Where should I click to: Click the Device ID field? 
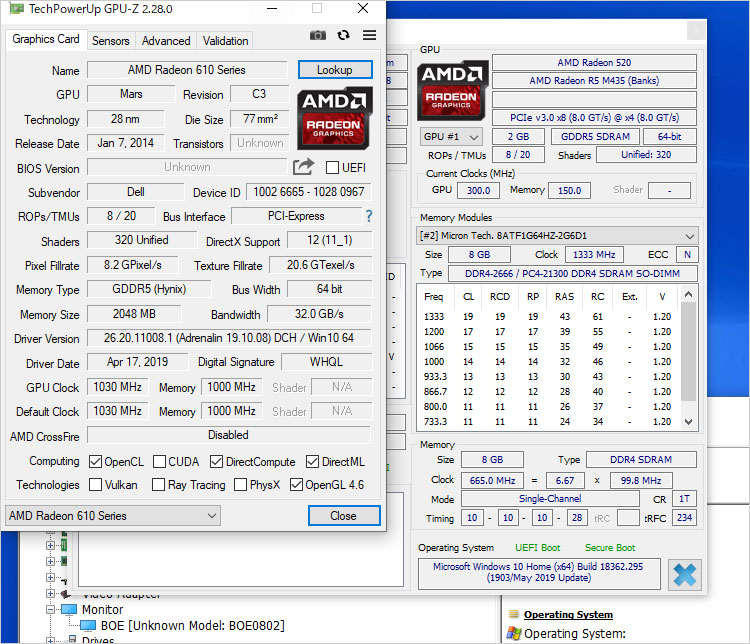tap(309, 192)
